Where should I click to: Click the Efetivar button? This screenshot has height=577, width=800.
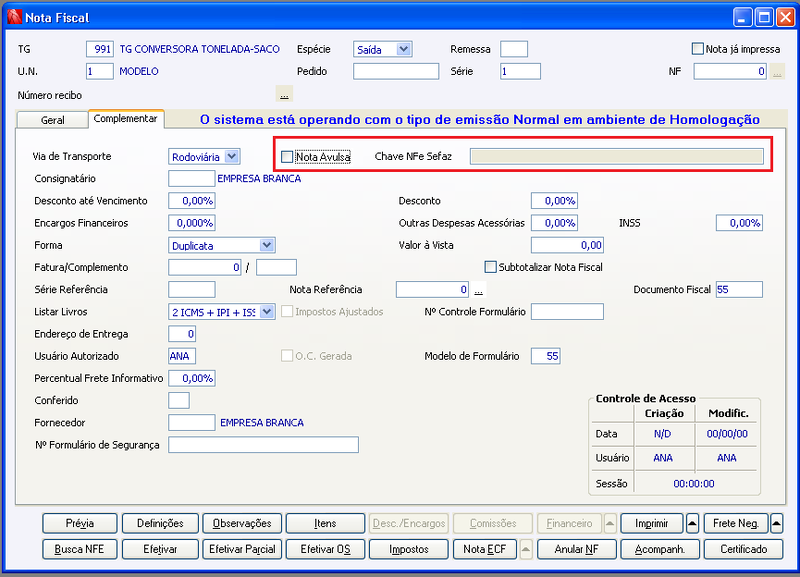(160, 549)
